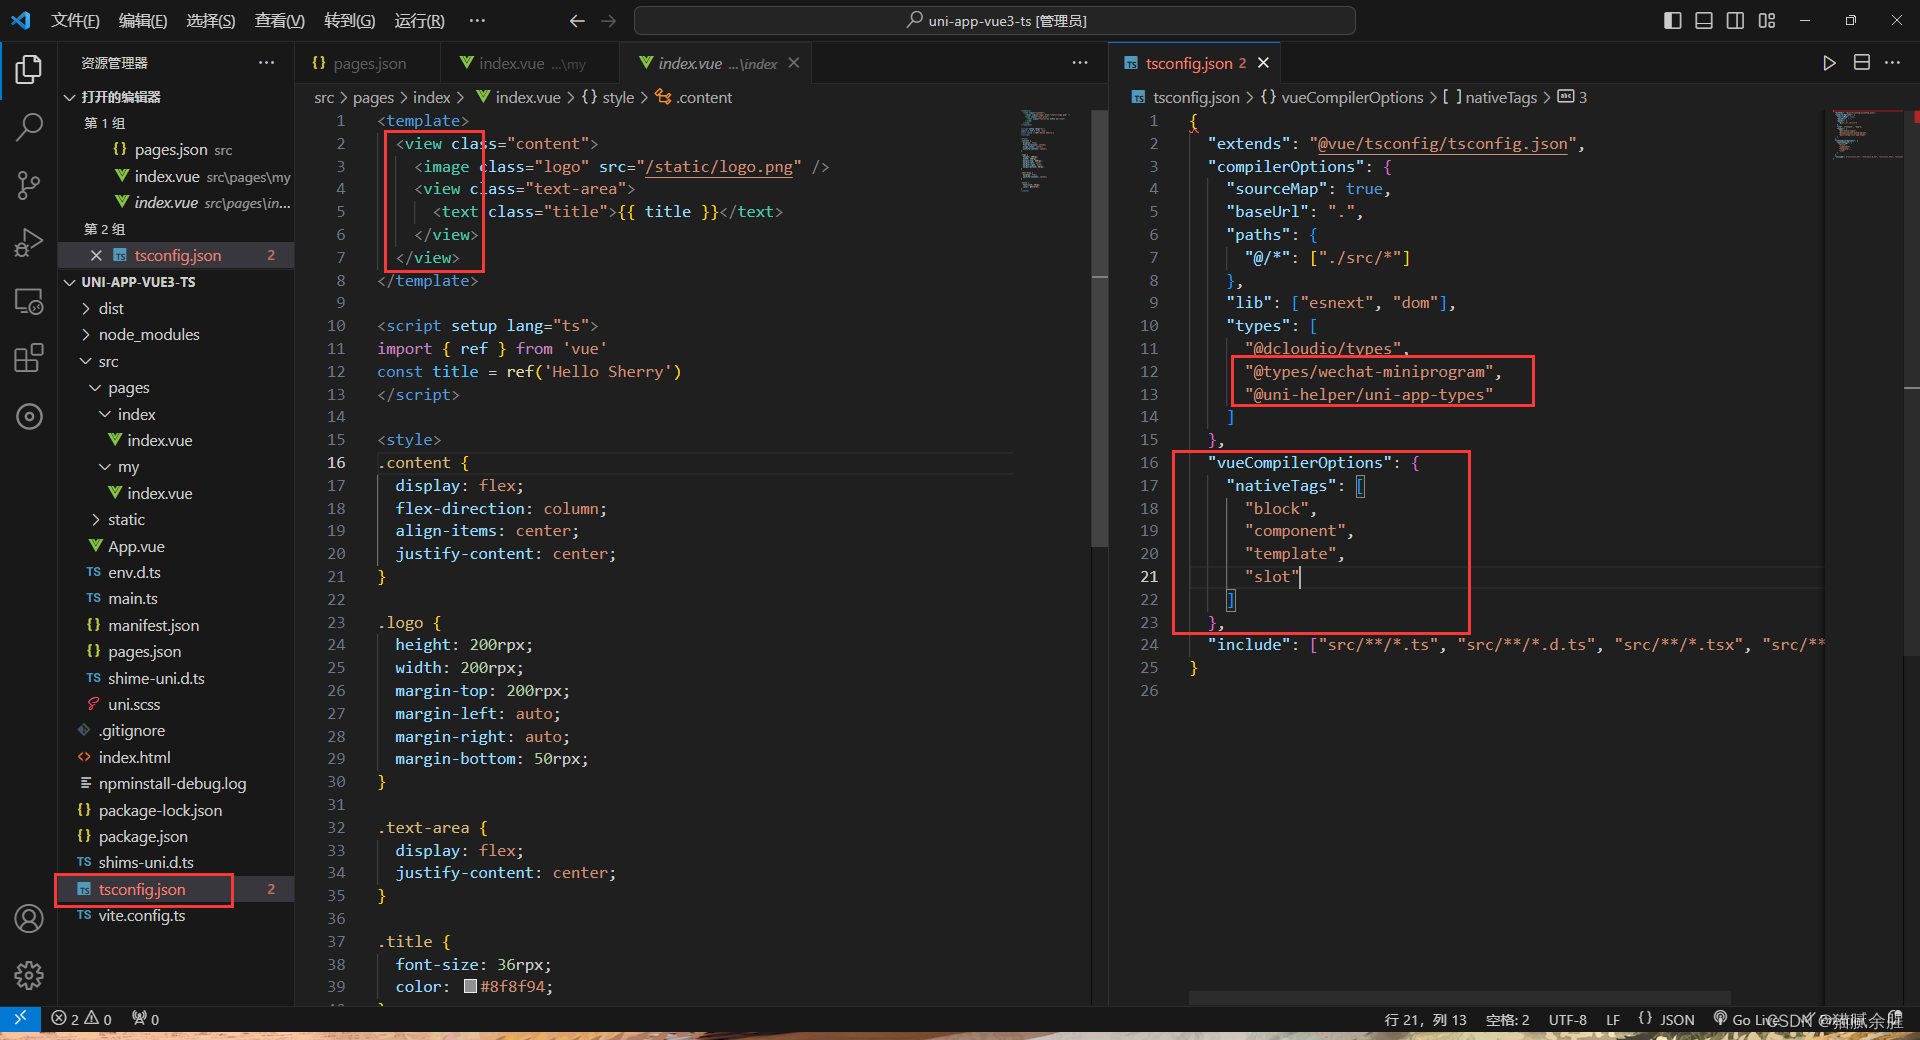The height and width of the screenshot is (1040, 1920).
Task: Toggle the bottom panel visibility
Action: click(x=1704, y=21)
